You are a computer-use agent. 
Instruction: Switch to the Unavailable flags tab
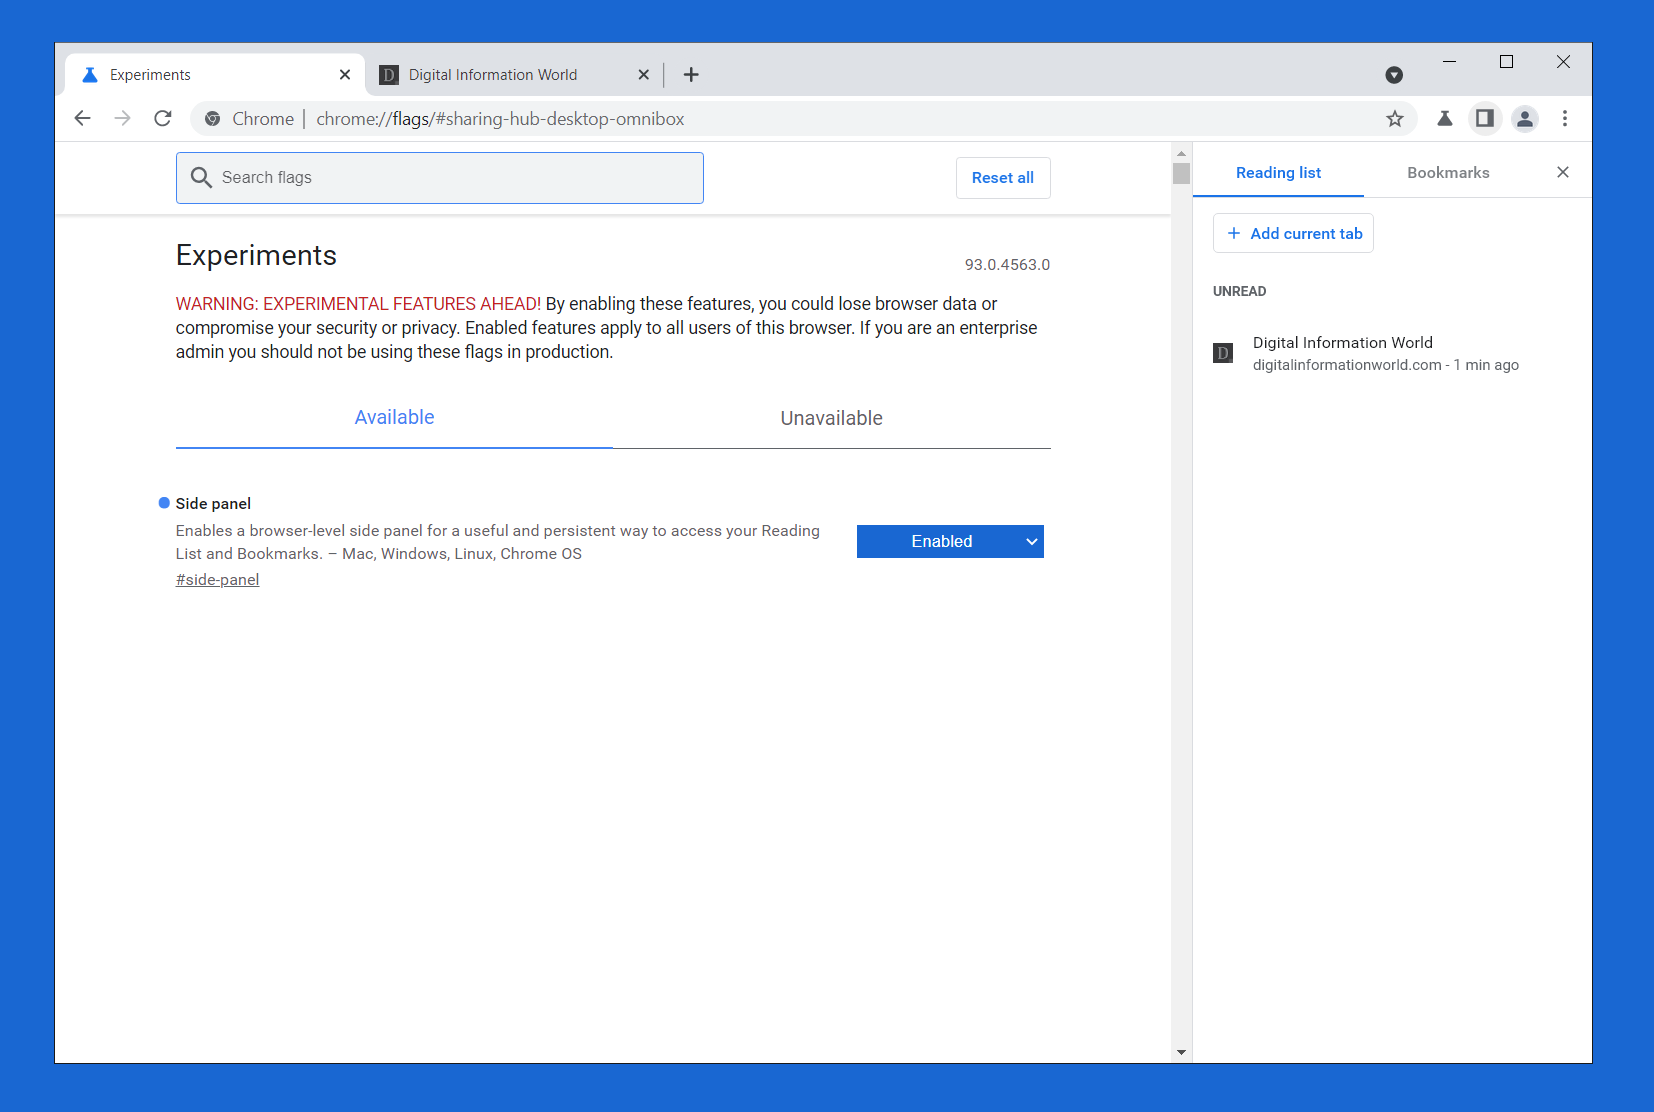point(830,418)
